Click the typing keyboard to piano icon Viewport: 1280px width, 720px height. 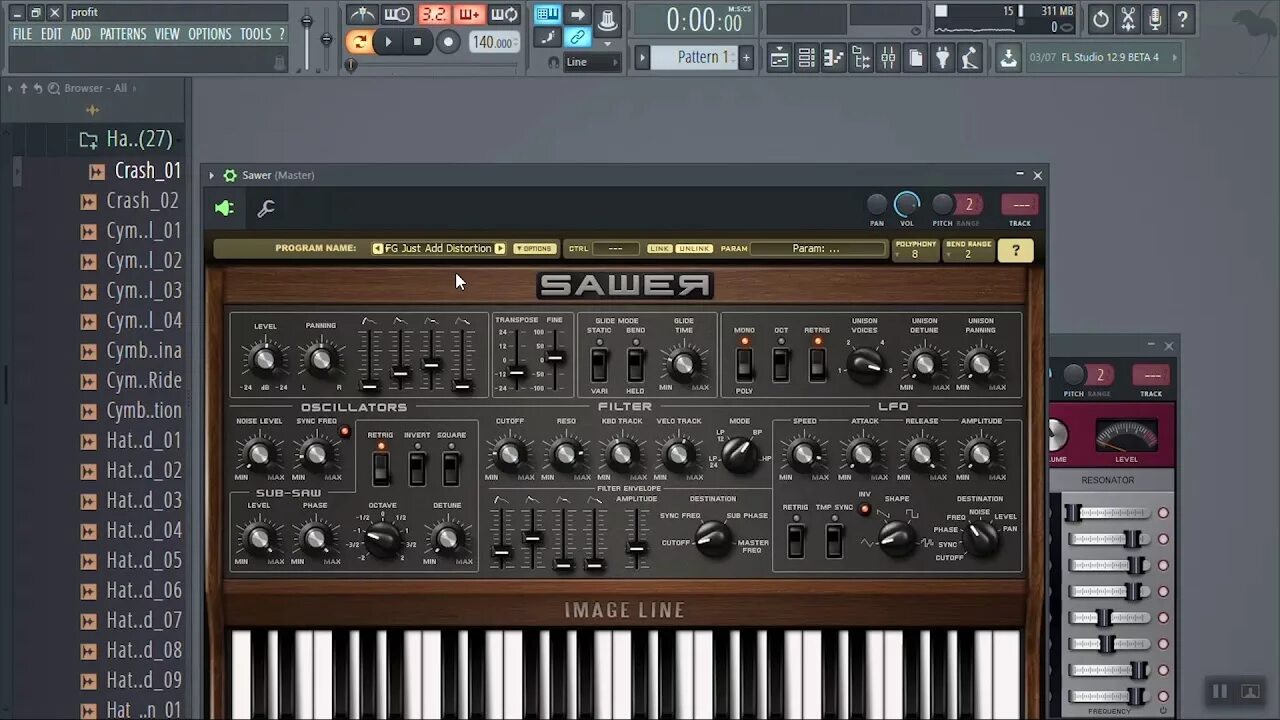click(x=547, y=14)
